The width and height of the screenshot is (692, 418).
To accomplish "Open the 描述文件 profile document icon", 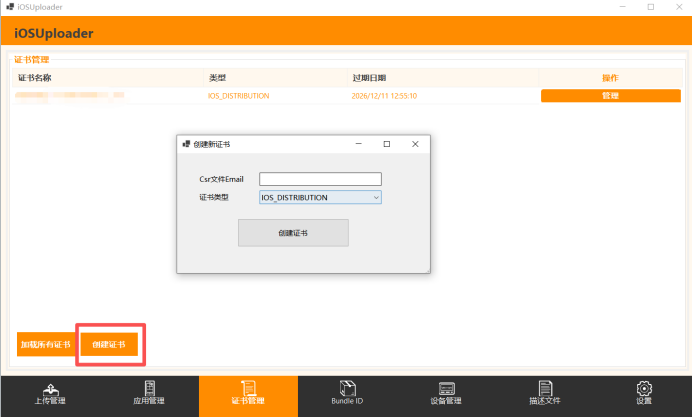I will [545, 388].
